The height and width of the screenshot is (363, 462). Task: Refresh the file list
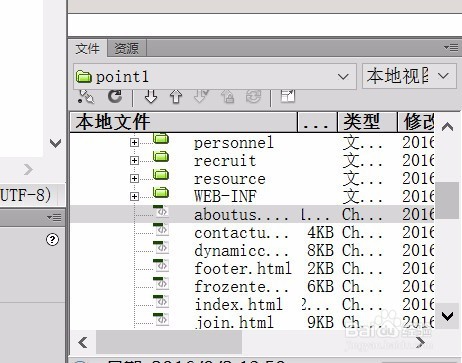tap(115, 96)
